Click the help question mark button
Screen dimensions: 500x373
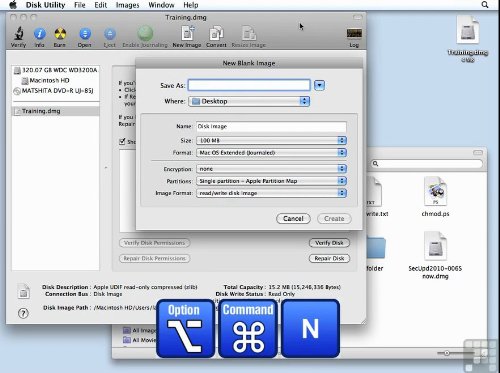pyautogui.click(x=23, y=313)
